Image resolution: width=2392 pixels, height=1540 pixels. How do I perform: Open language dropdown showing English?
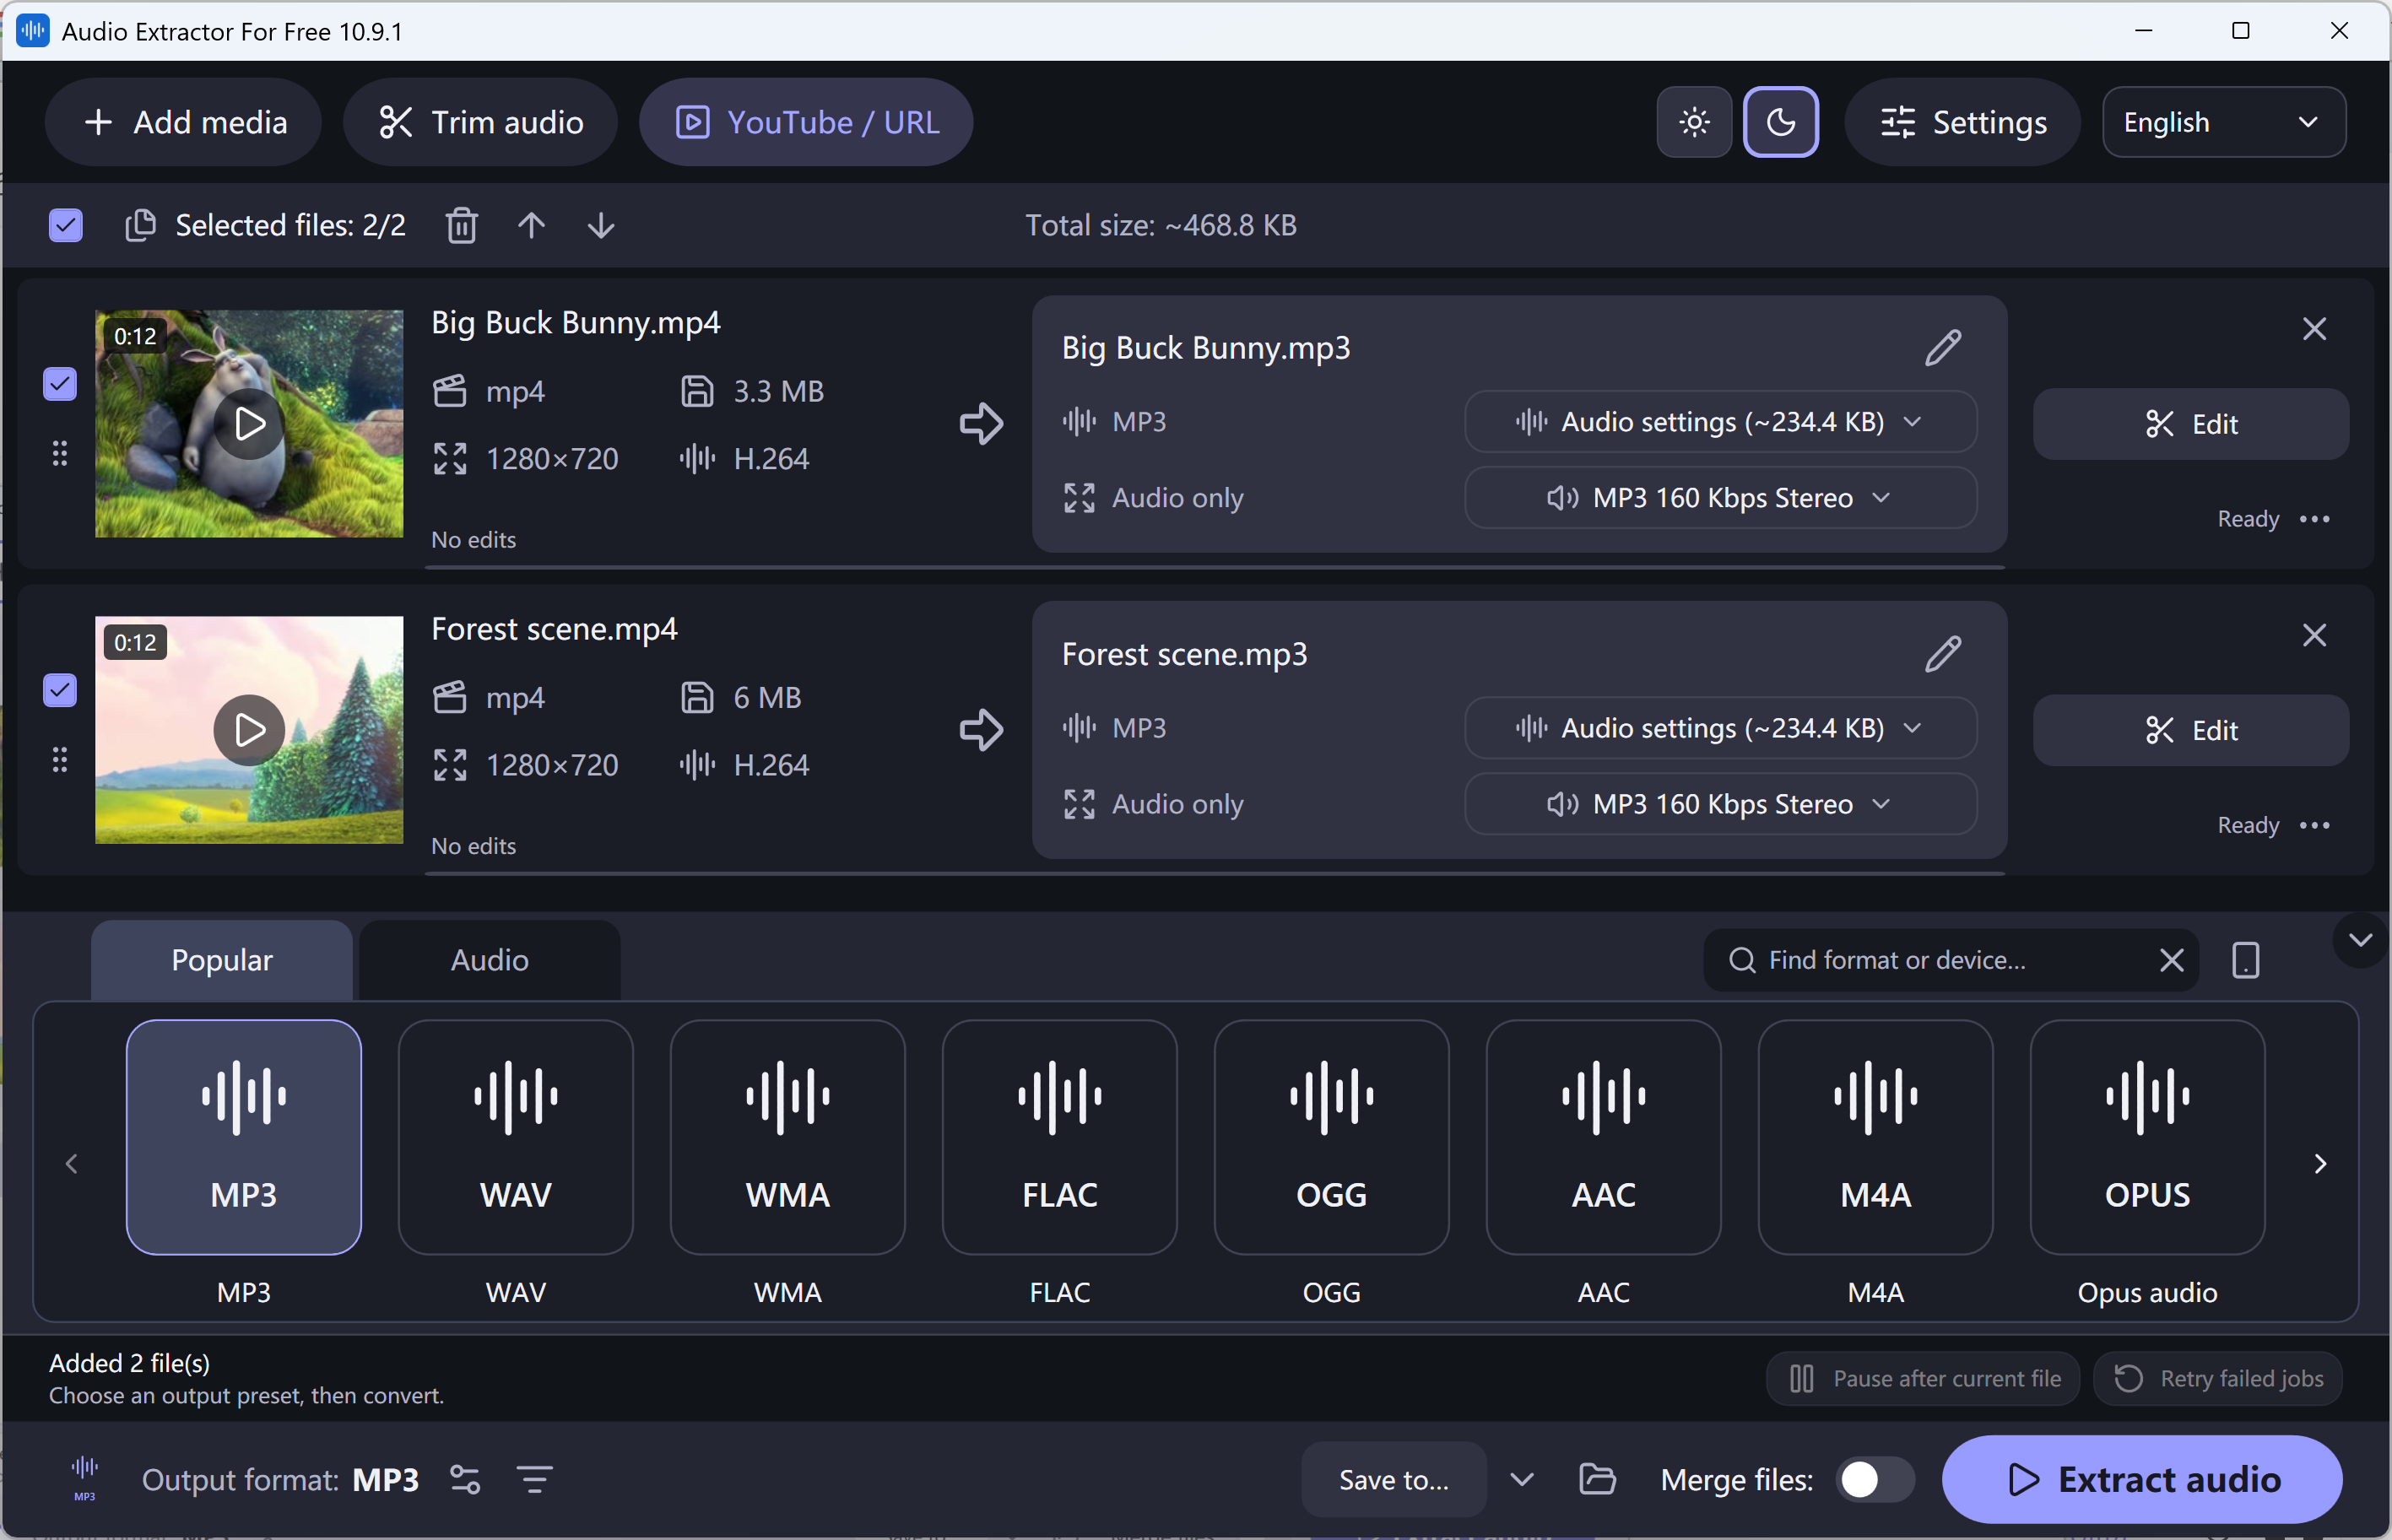point(2224,122)
